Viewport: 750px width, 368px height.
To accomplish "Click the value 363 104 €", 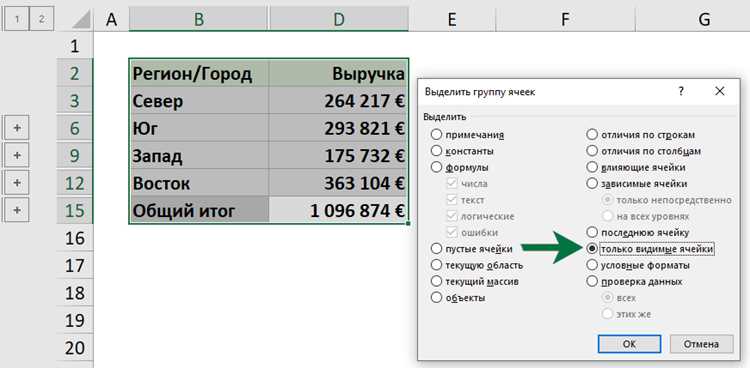I will point(339,183).
